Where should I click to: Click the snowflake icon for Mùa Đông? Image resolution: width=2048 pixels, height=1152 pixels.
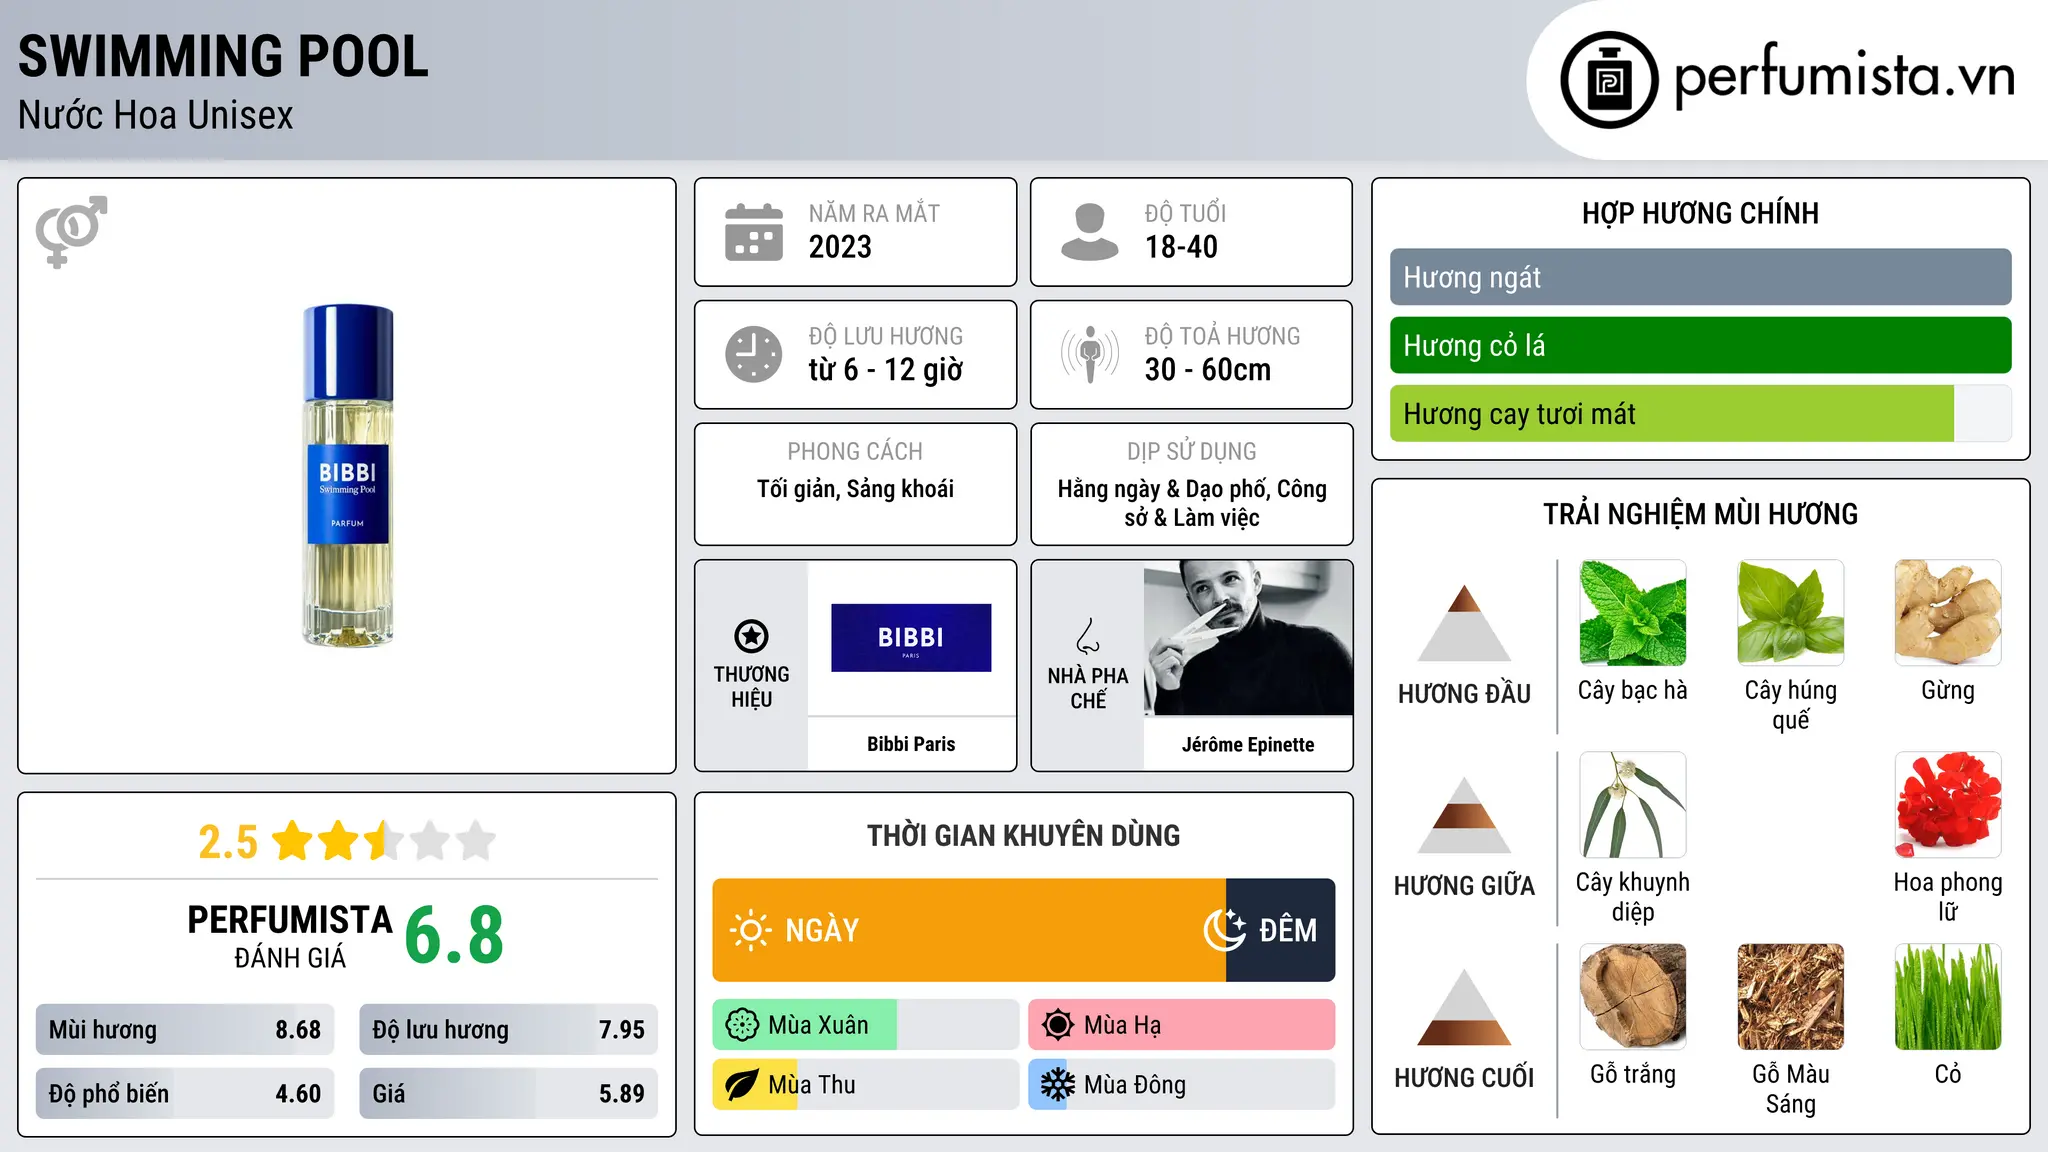[1058, 1085]
